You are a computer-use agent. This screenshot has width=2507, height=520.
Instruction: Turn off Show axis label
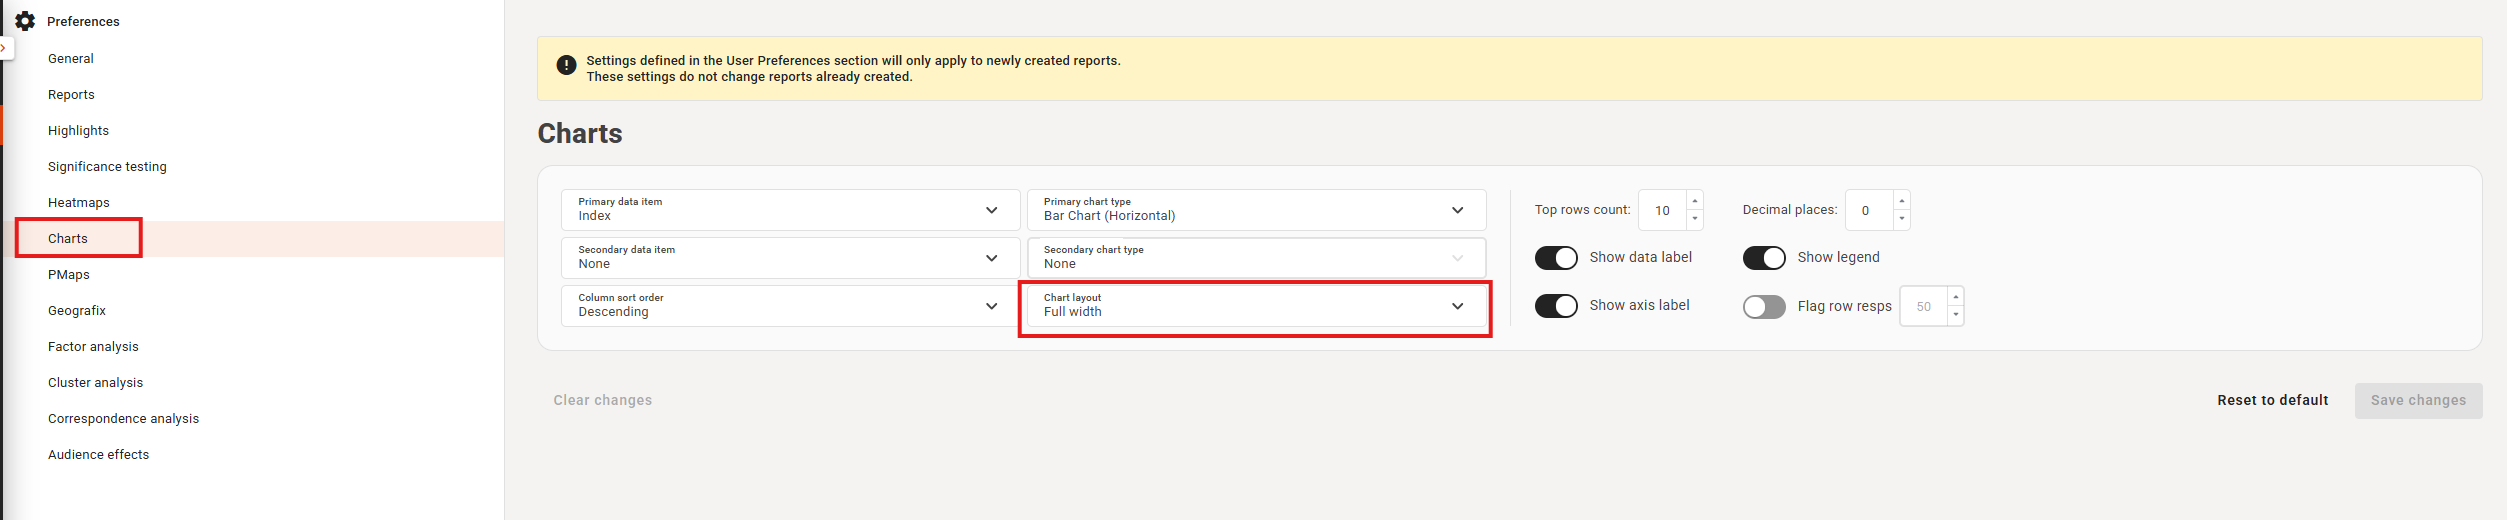pos(1556,306)
